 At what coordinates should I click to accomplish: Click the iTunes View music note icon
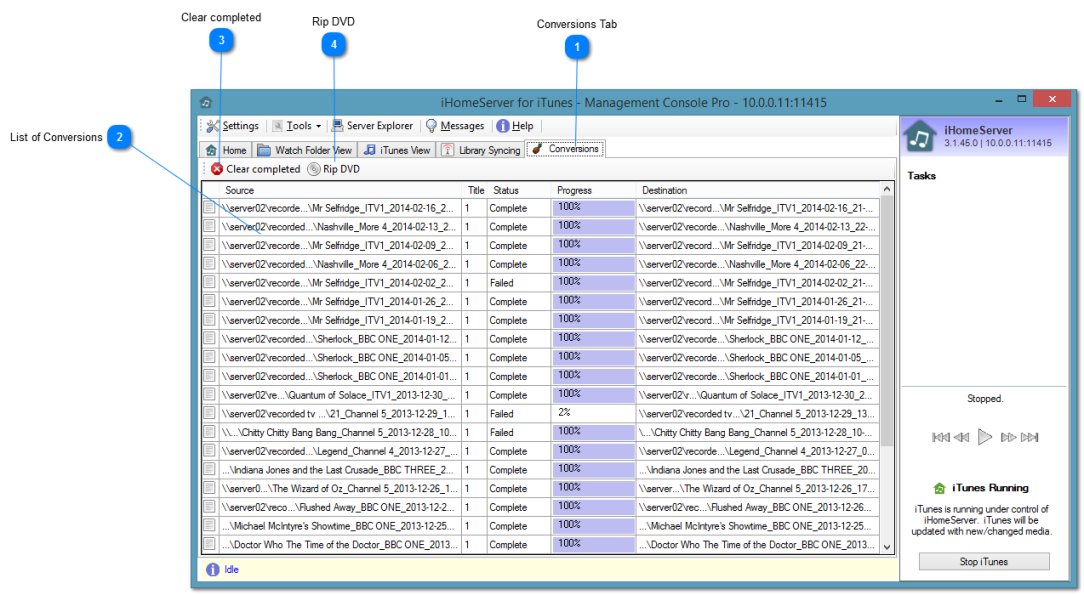coord(370,149)
